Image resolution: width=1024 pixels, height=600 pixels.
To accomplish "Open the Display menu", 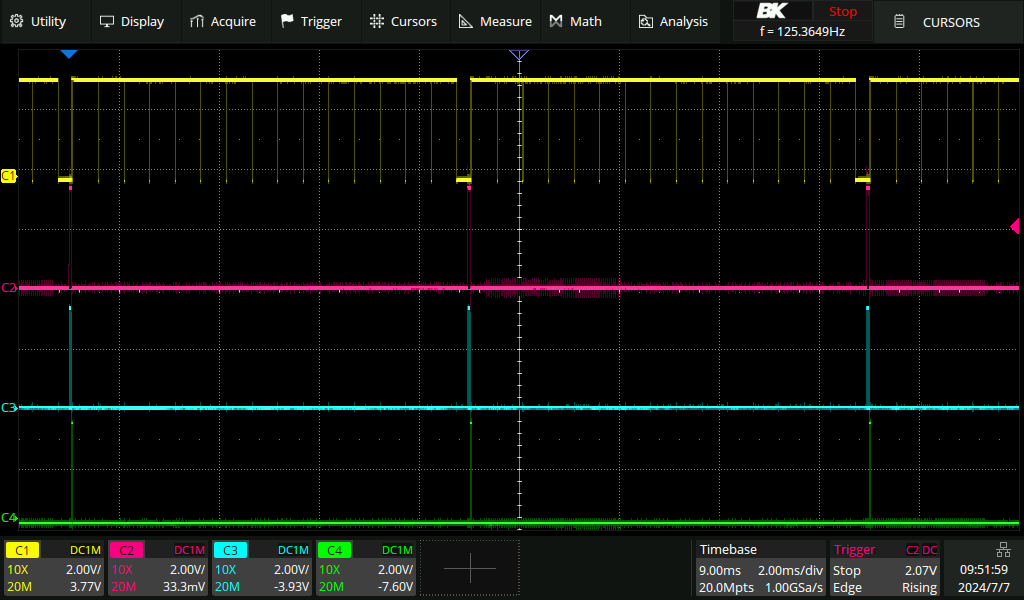I will click(x=131, y=22).
